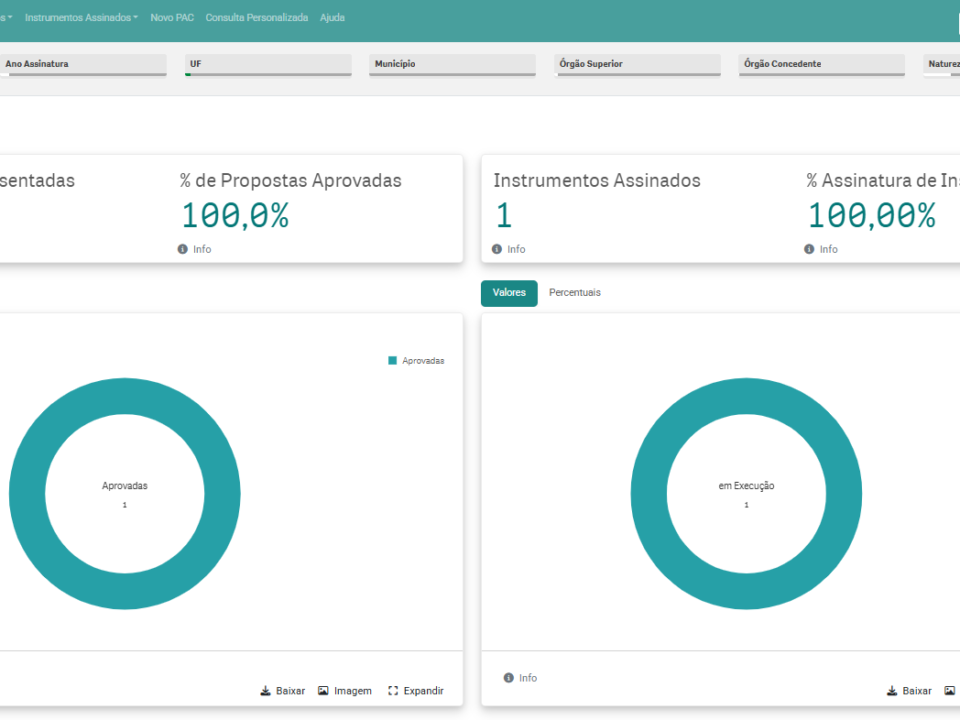Click the info icon under % Assinatura

pos(809,249)
